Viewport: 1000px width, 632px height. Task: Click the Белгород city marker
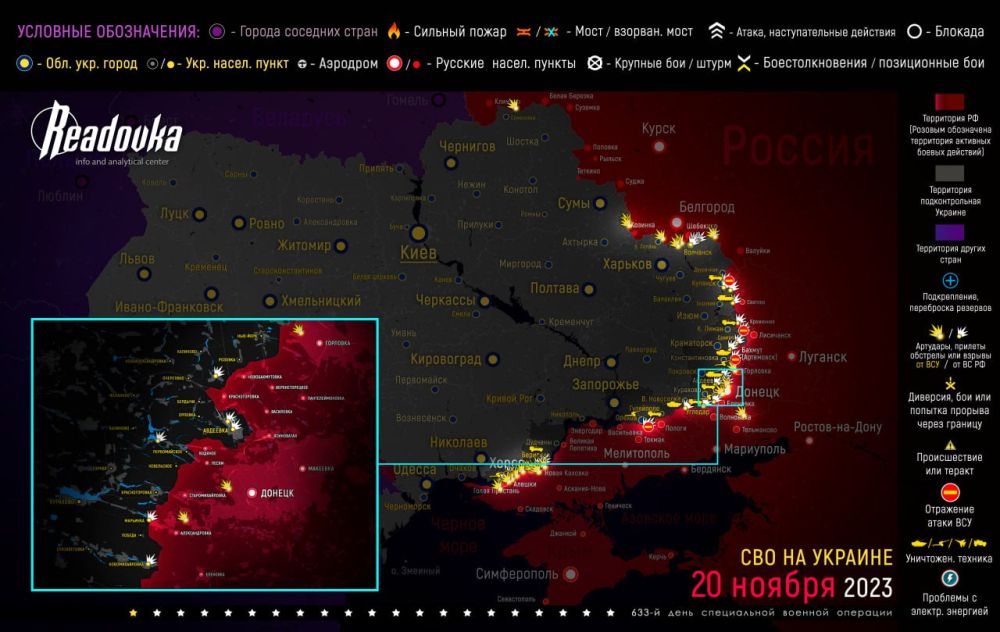677,223
